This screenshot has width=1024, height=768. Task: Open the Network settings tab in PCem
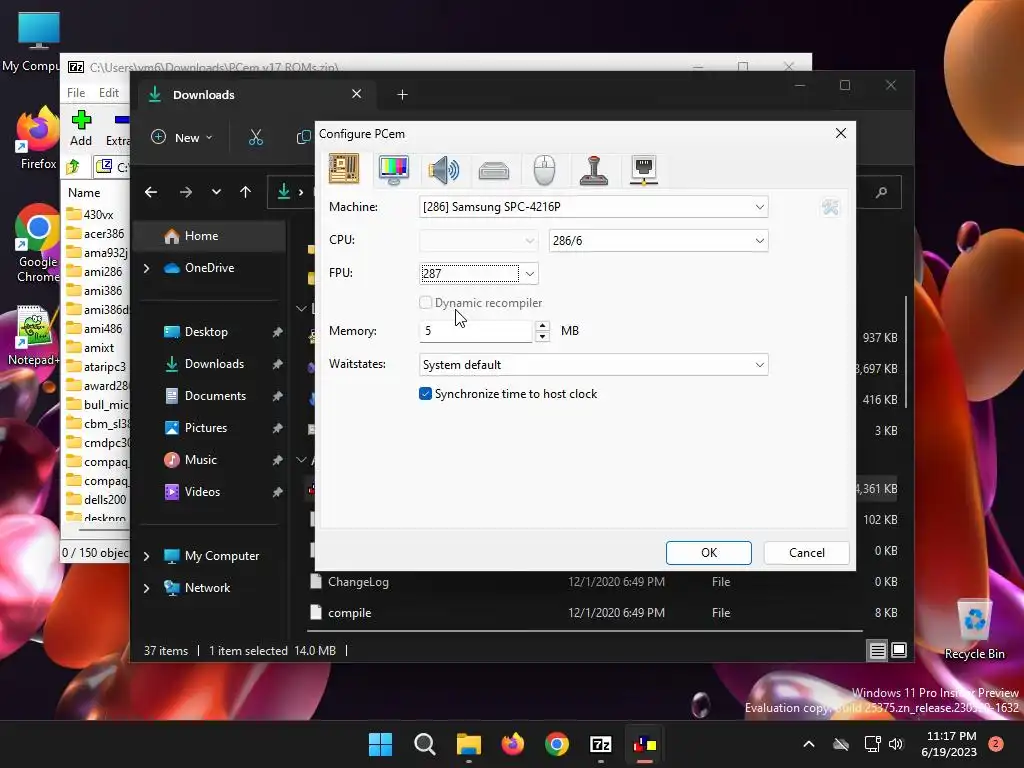(643, 170)
